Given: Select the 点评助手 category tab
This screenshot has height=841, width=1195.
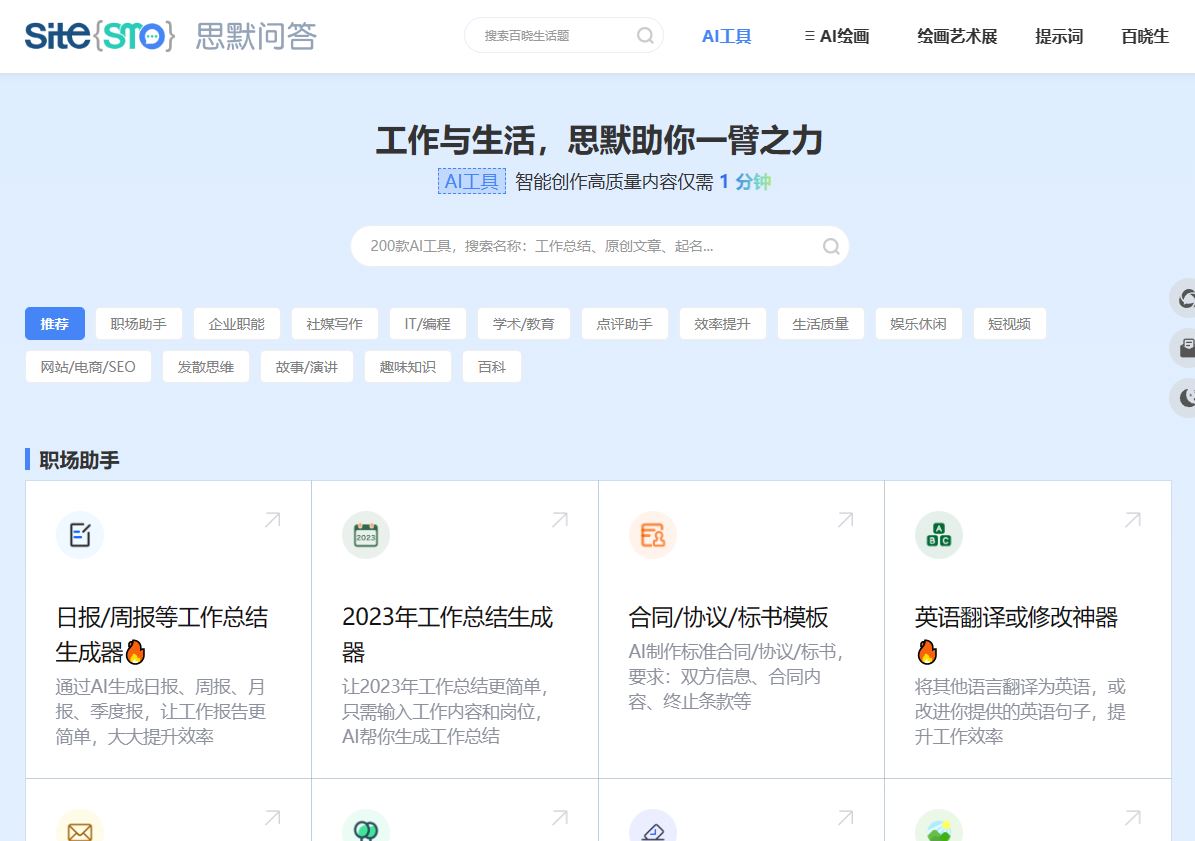Looking at the screenshot, I should [x=625, y=324].
